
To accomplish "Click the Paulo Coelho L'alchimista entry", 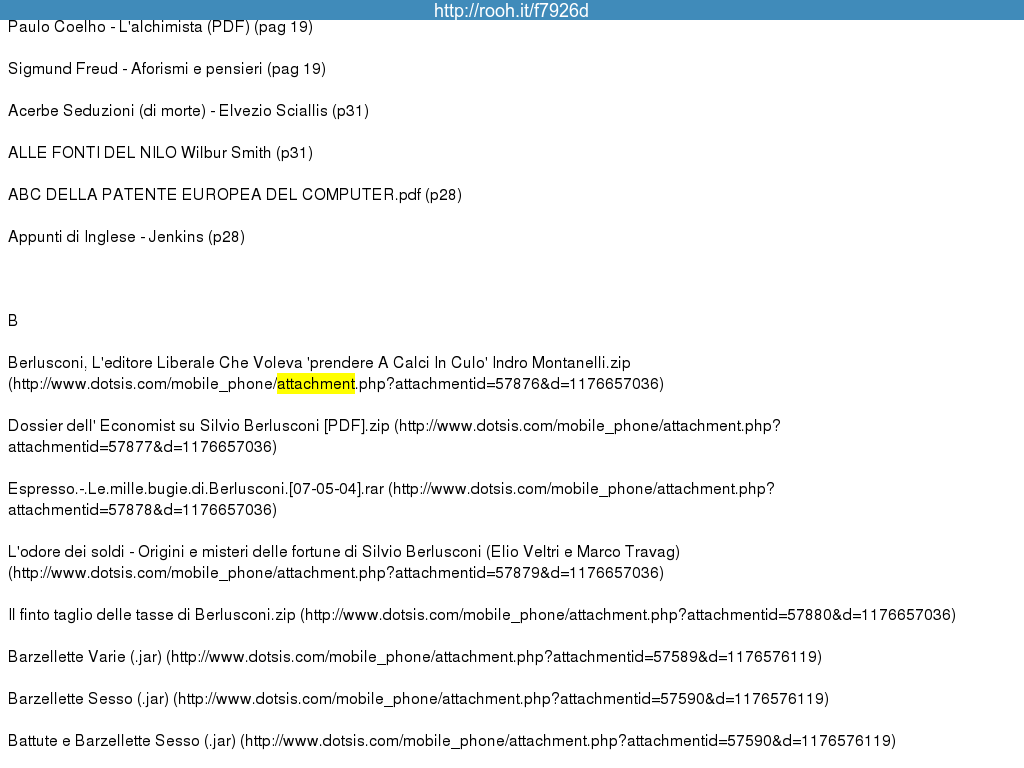I will tap(160, 27).
